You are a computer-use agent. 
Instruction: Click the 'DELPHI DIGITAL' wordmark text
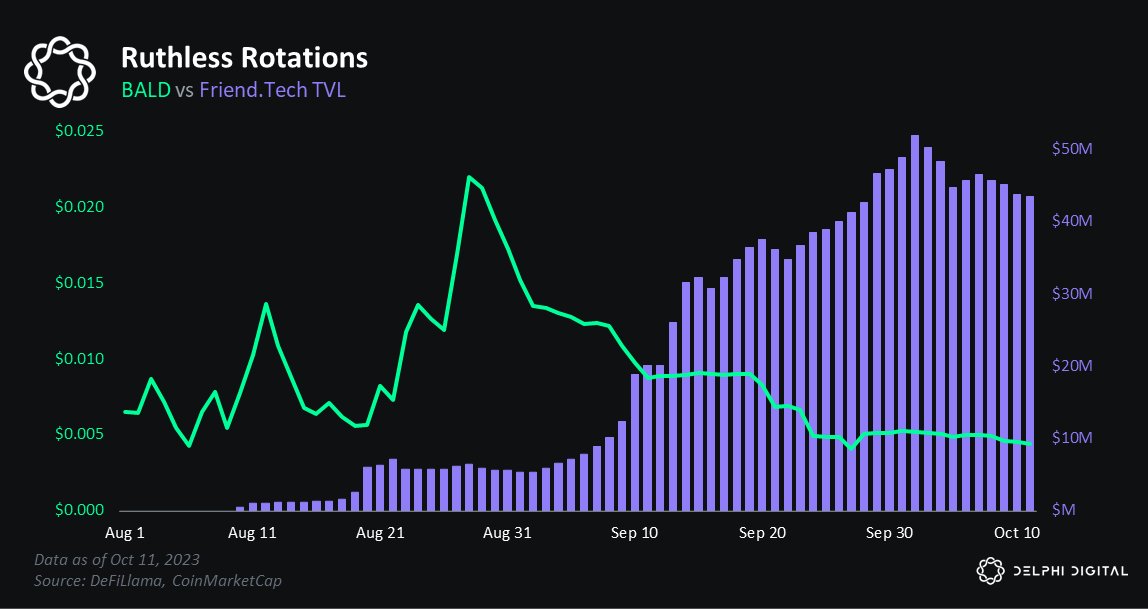[1068, 571]
